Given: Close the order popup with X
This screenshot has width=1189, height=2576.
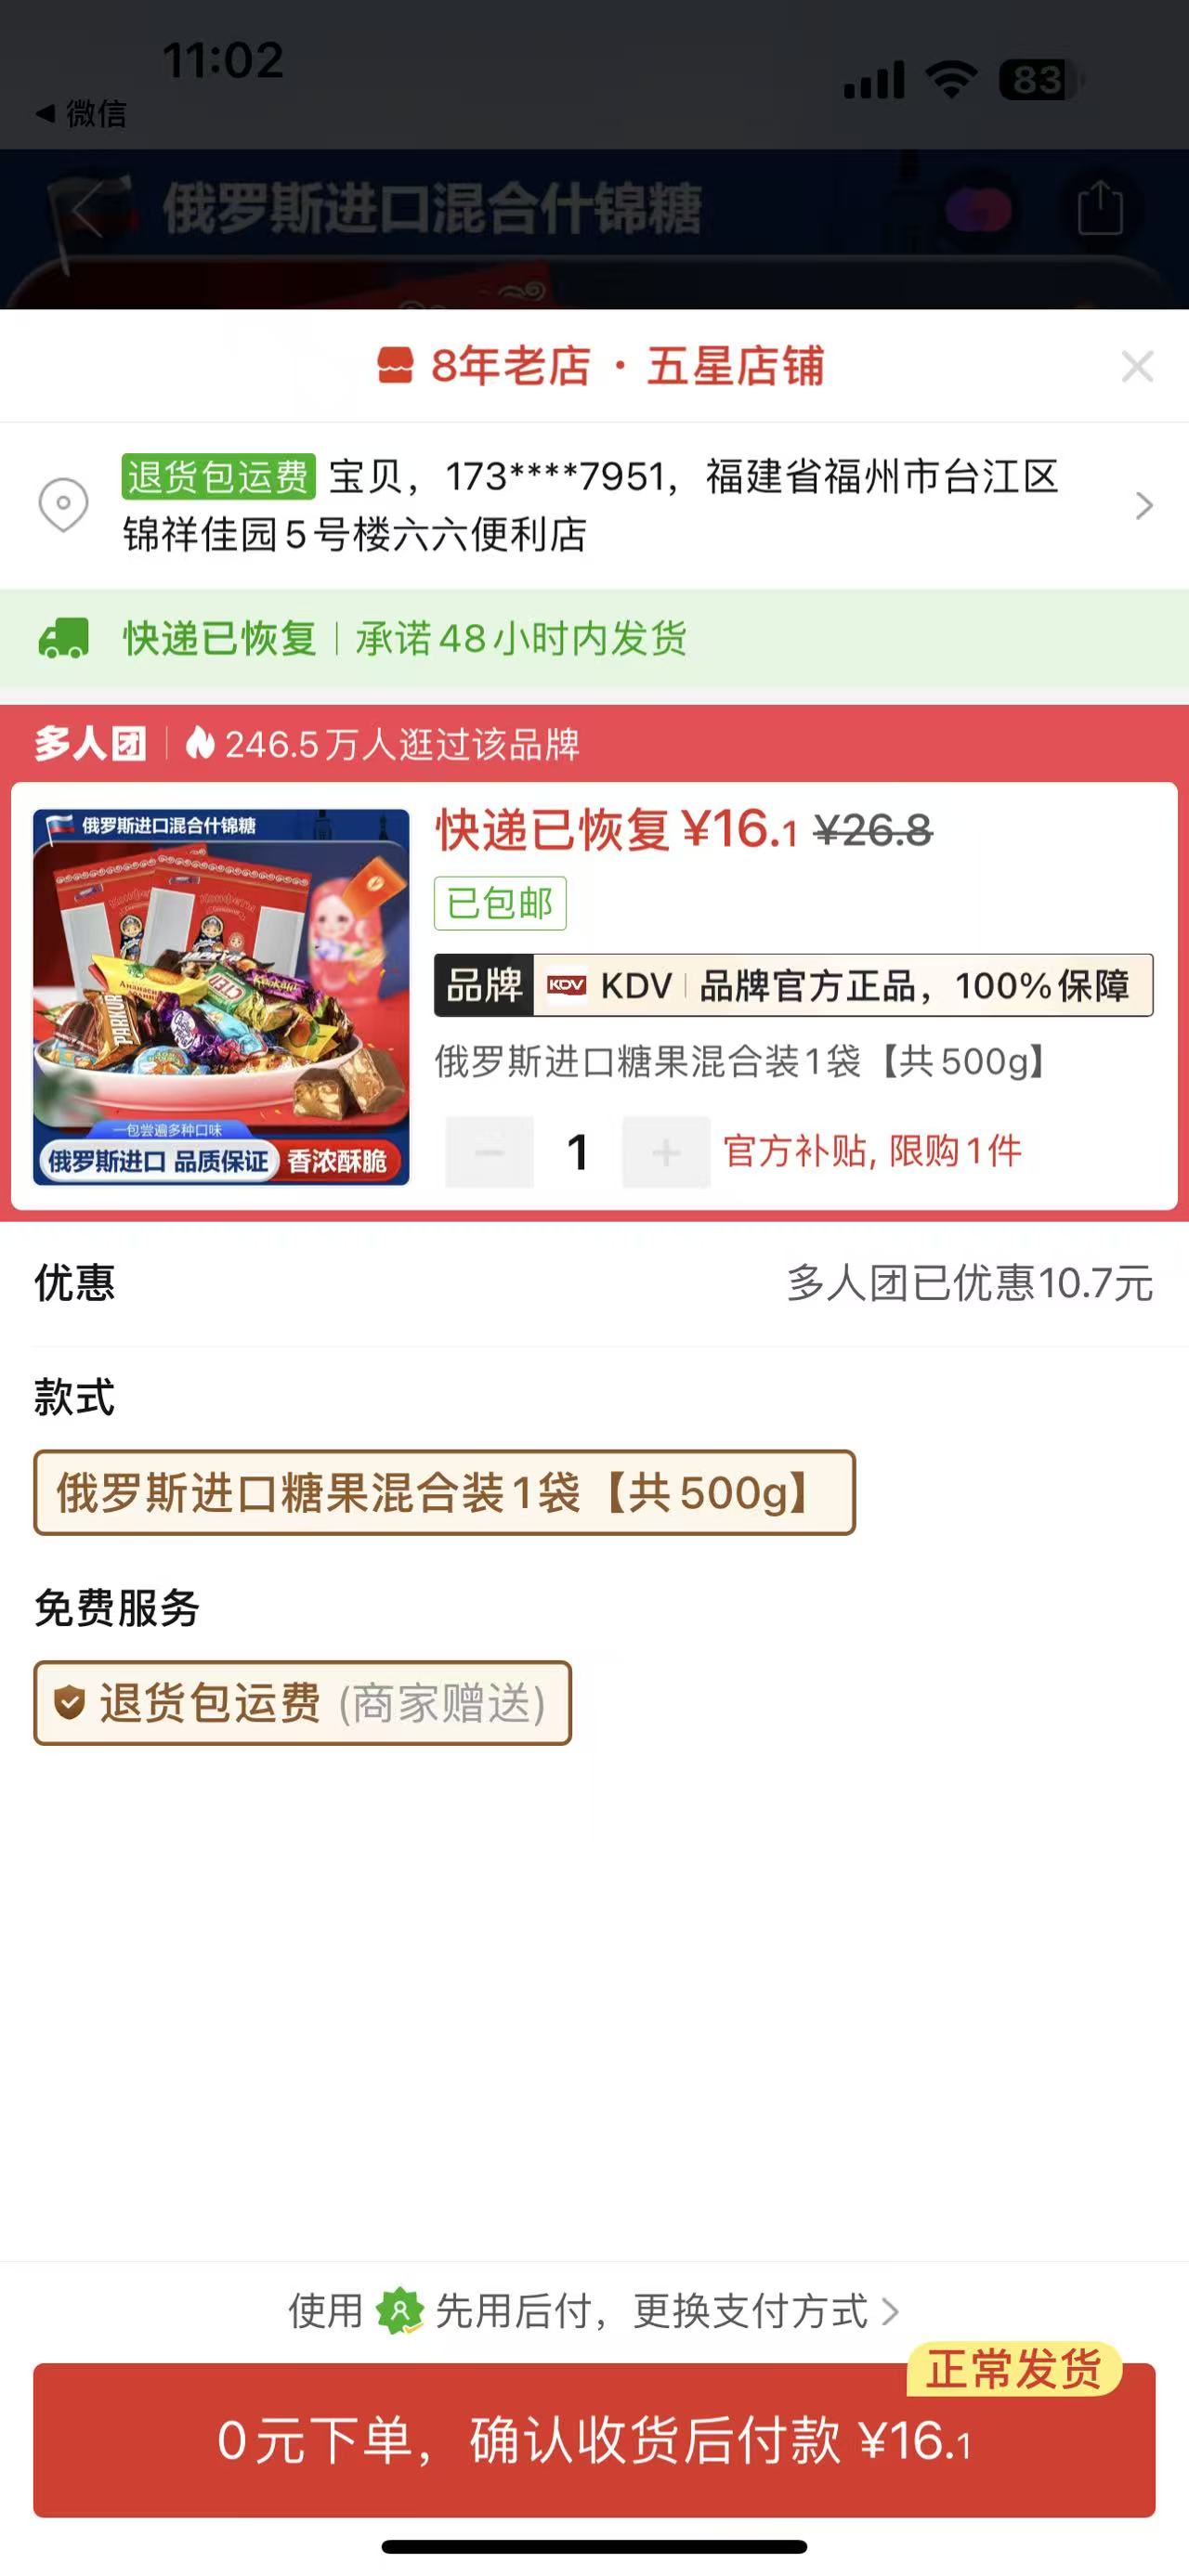Looking at the screenshot, I should [1138, 367].
